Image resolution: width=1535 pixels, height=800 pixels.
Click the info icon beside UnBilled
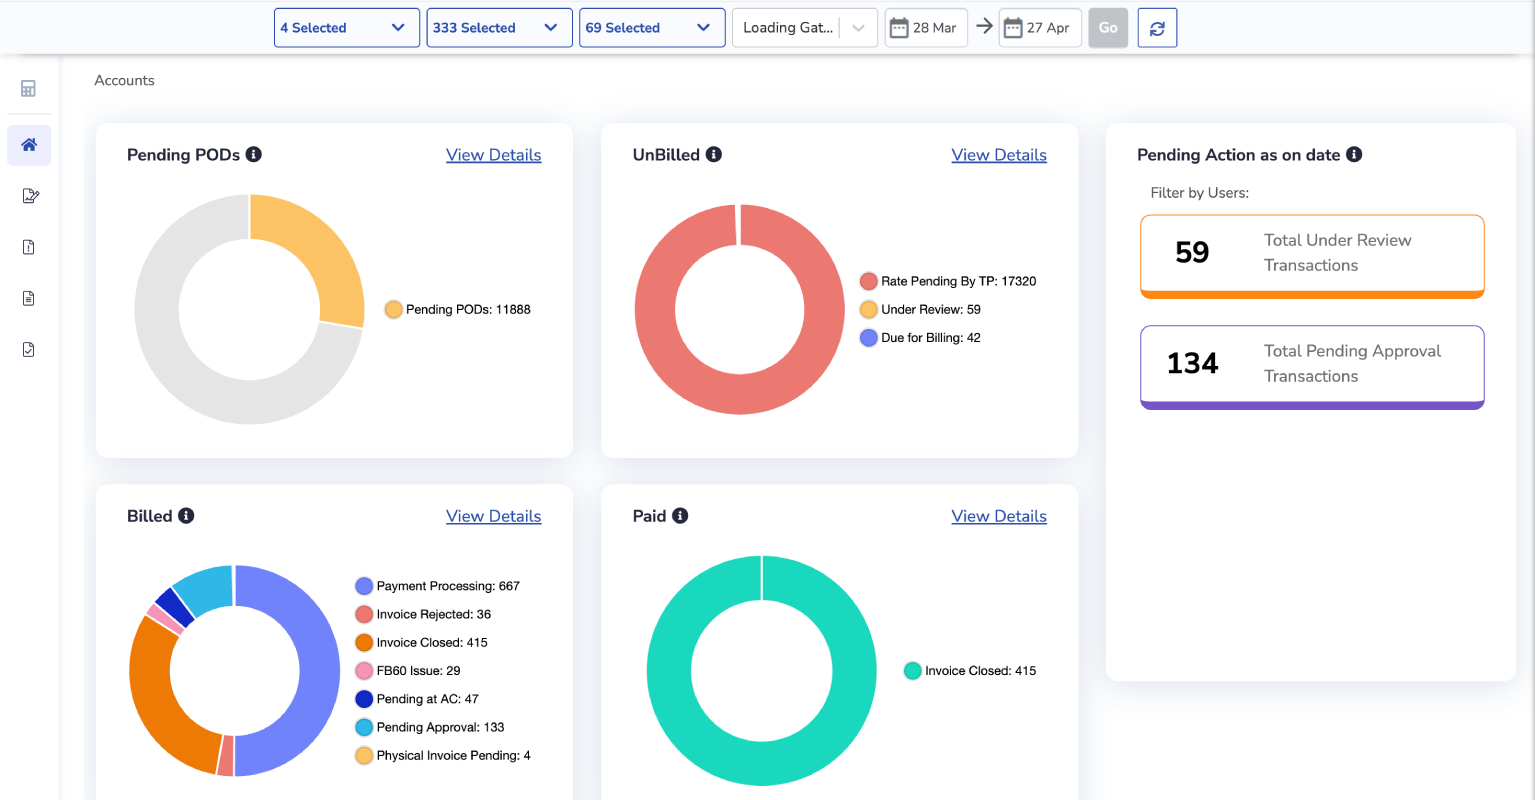coord(714,154)
